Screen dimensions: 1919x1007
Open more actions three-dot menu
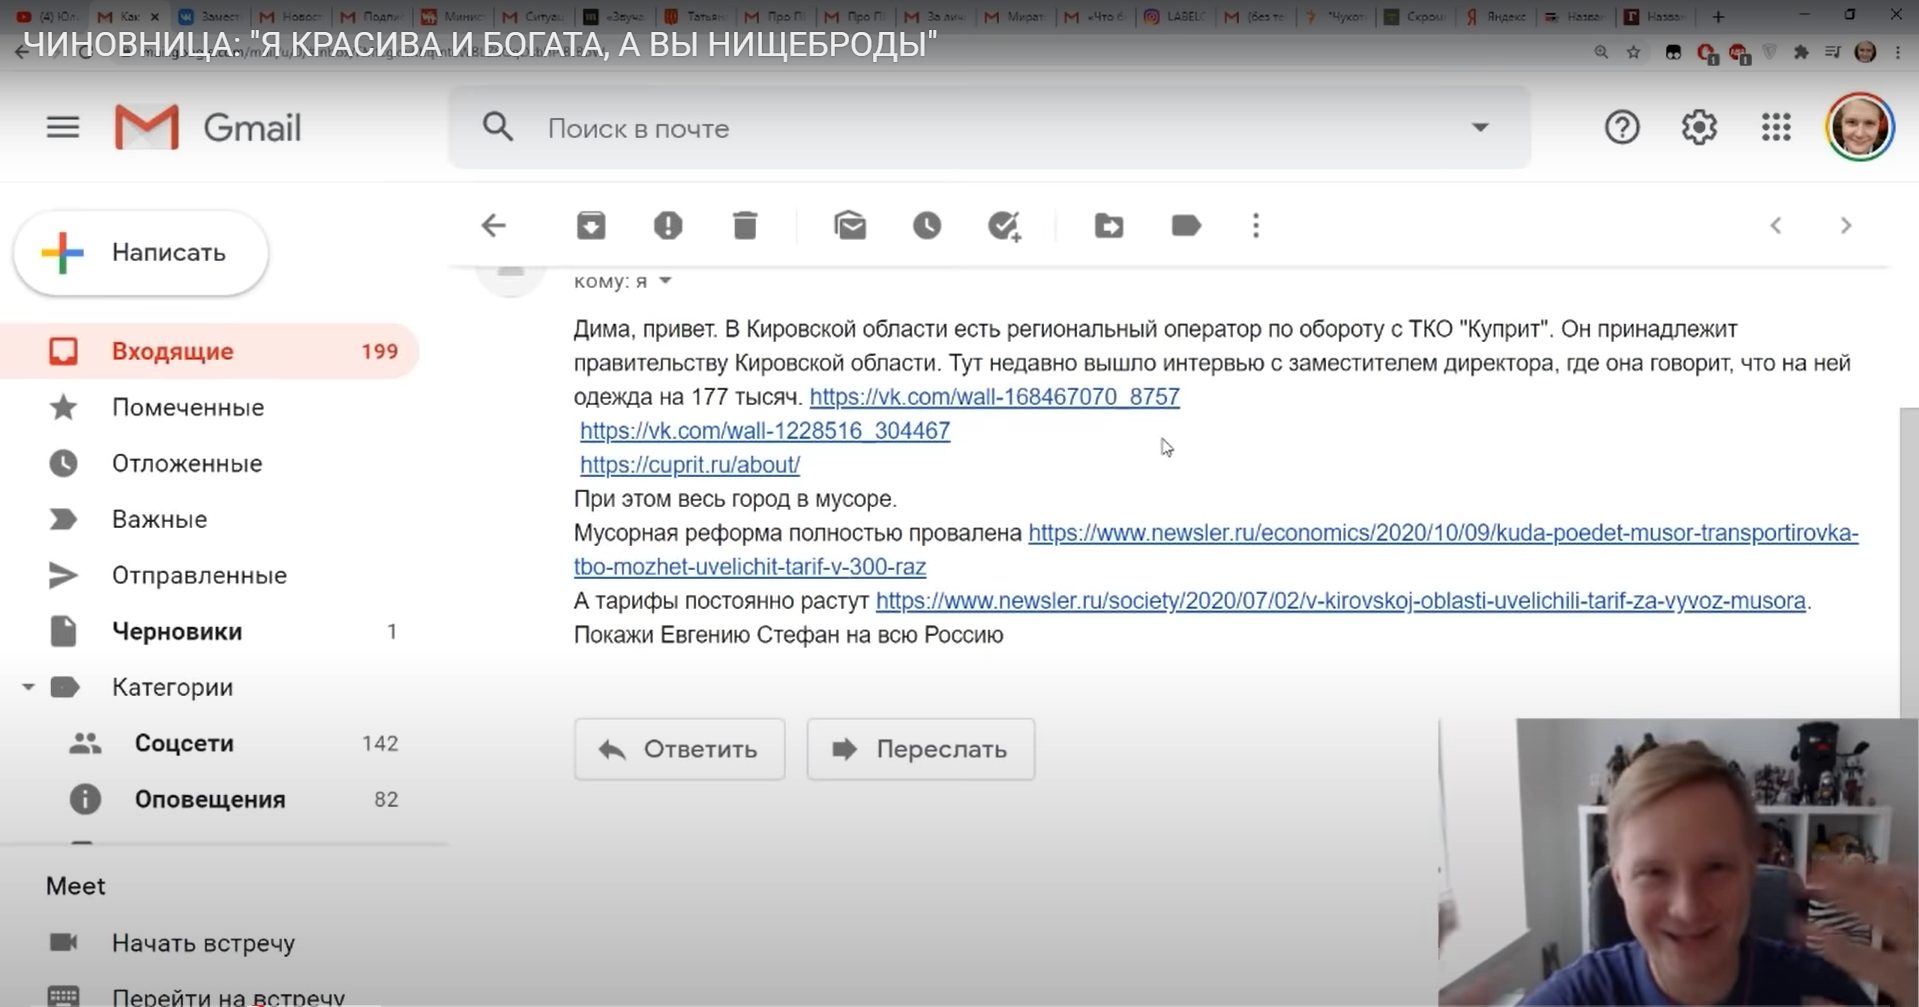[1256, 226]
